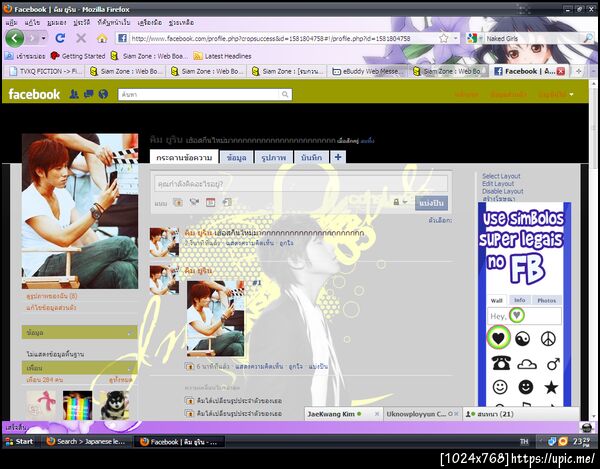Open the posted photo thumbnail on the wall
The width and height of the screenshot is (600, 469).
click(215, 319)
